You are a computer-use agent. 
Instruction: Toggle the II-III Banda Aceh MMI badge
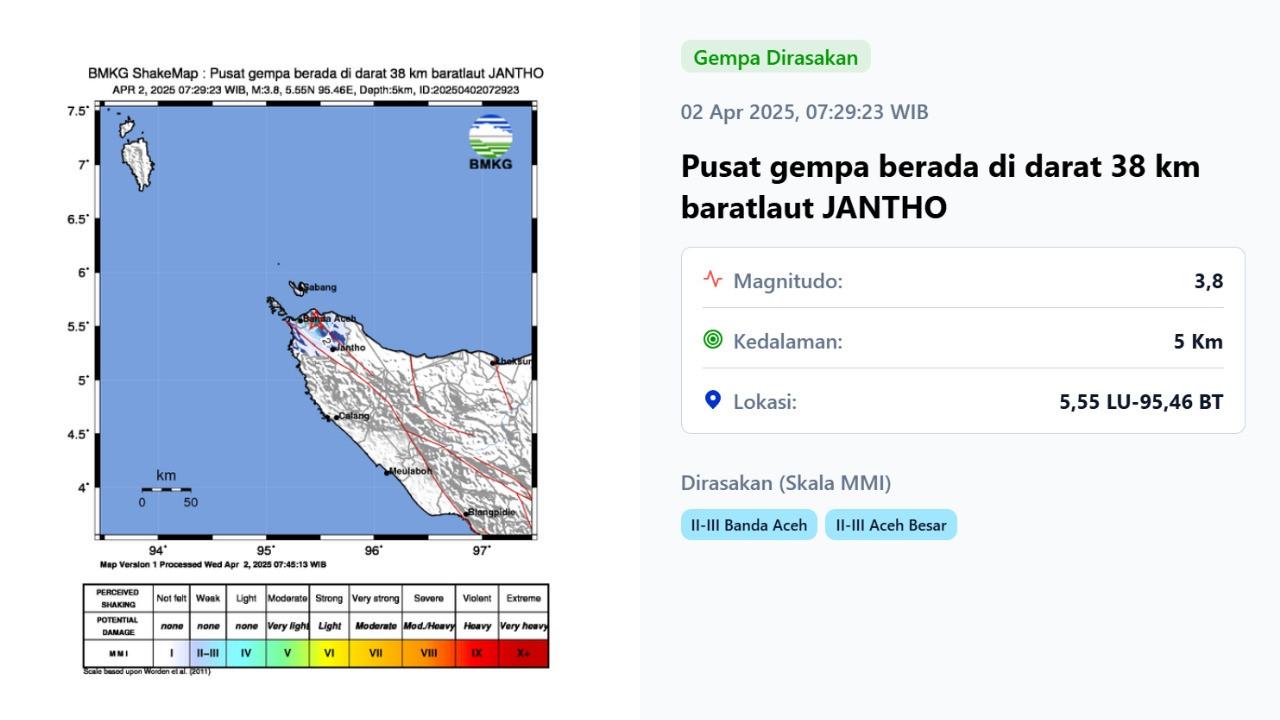[748, 524]
